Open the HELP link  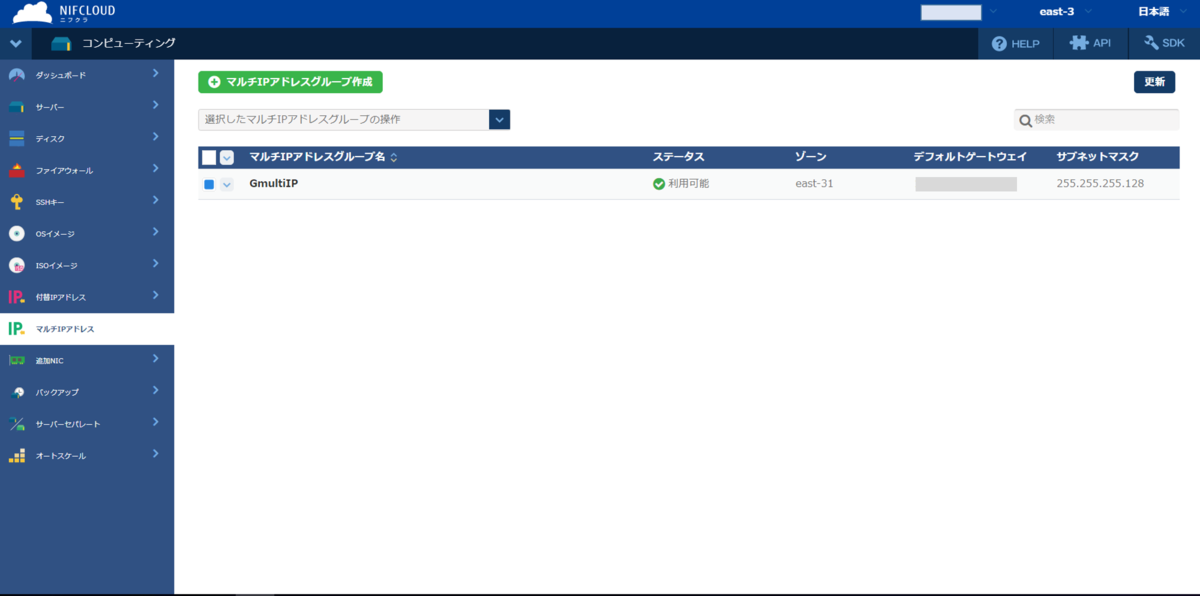(x=1015, y=44)
